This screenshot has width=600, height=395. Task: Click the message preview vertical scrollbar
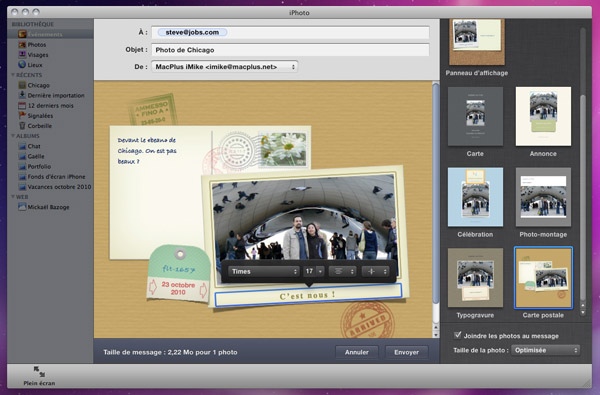point(435,193)
